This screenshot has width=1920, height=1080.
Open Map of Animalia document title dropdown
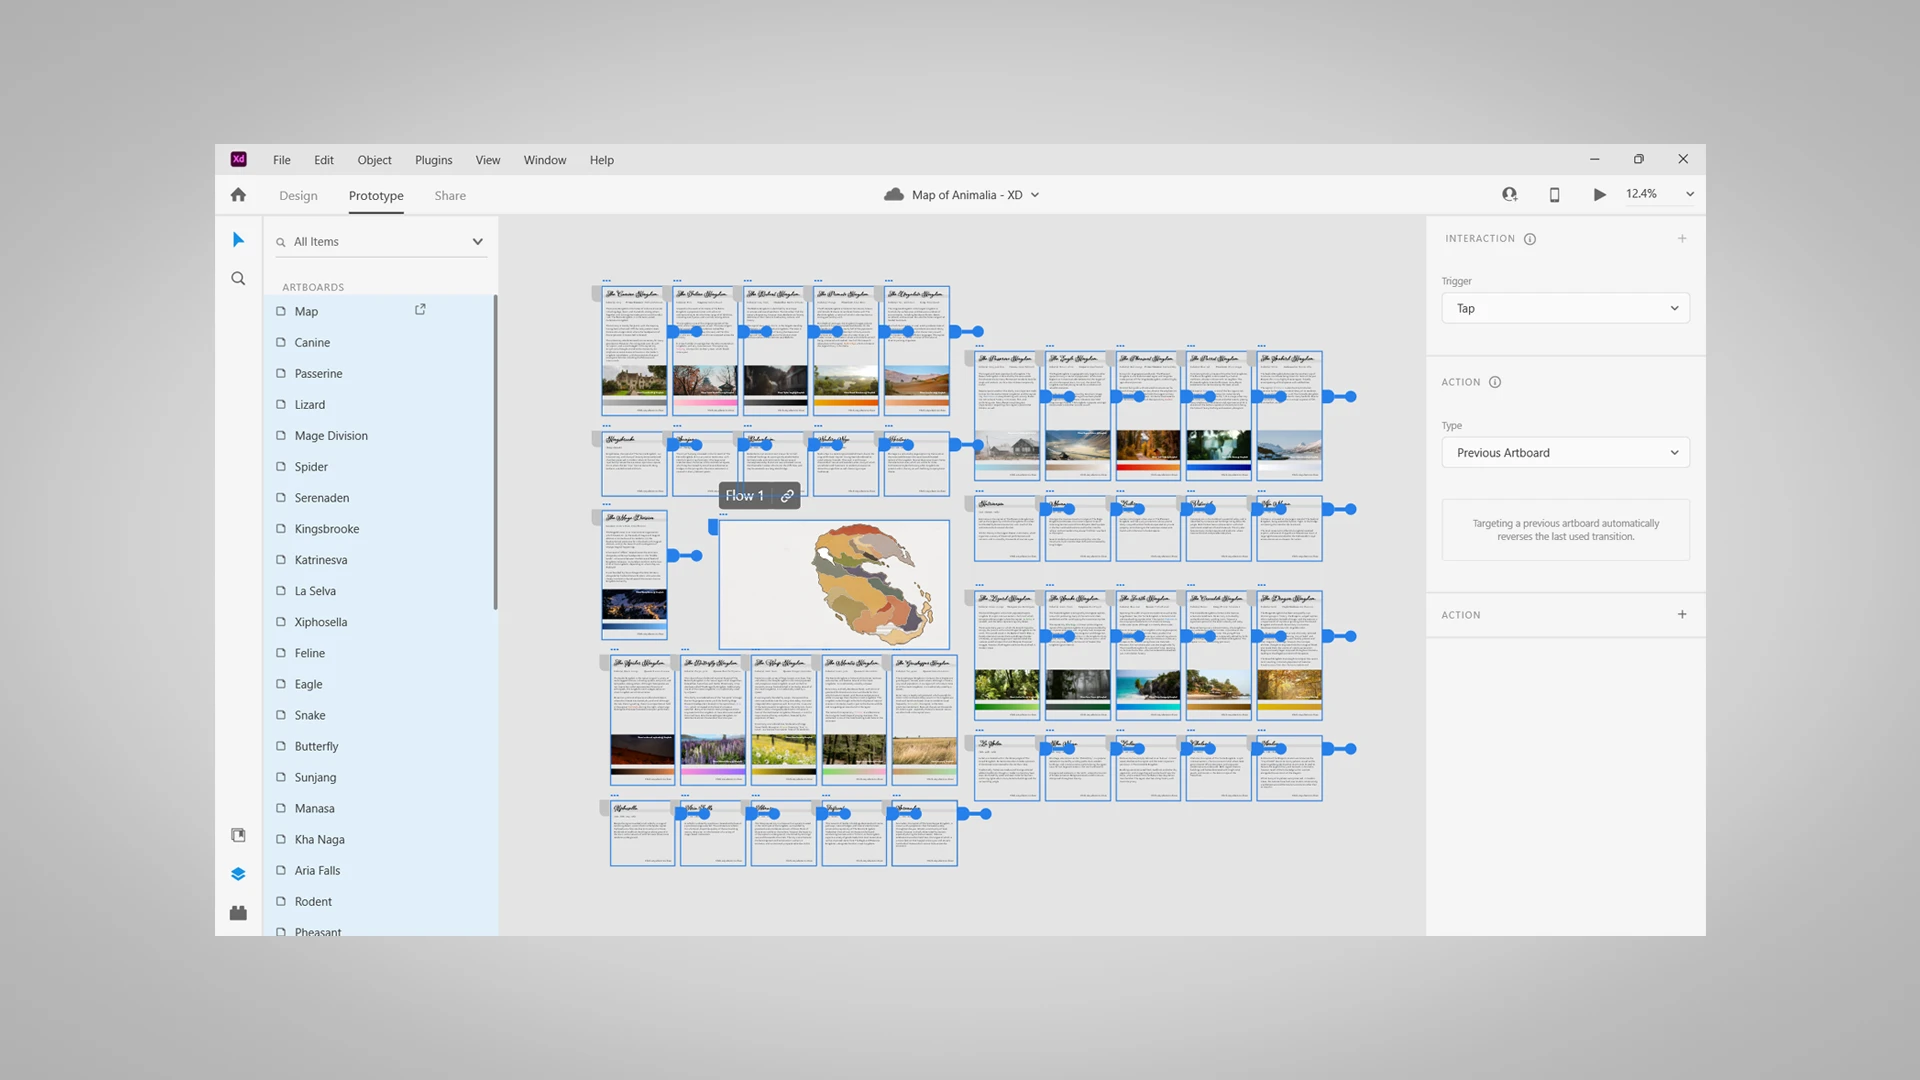[x=1036, y=194]
